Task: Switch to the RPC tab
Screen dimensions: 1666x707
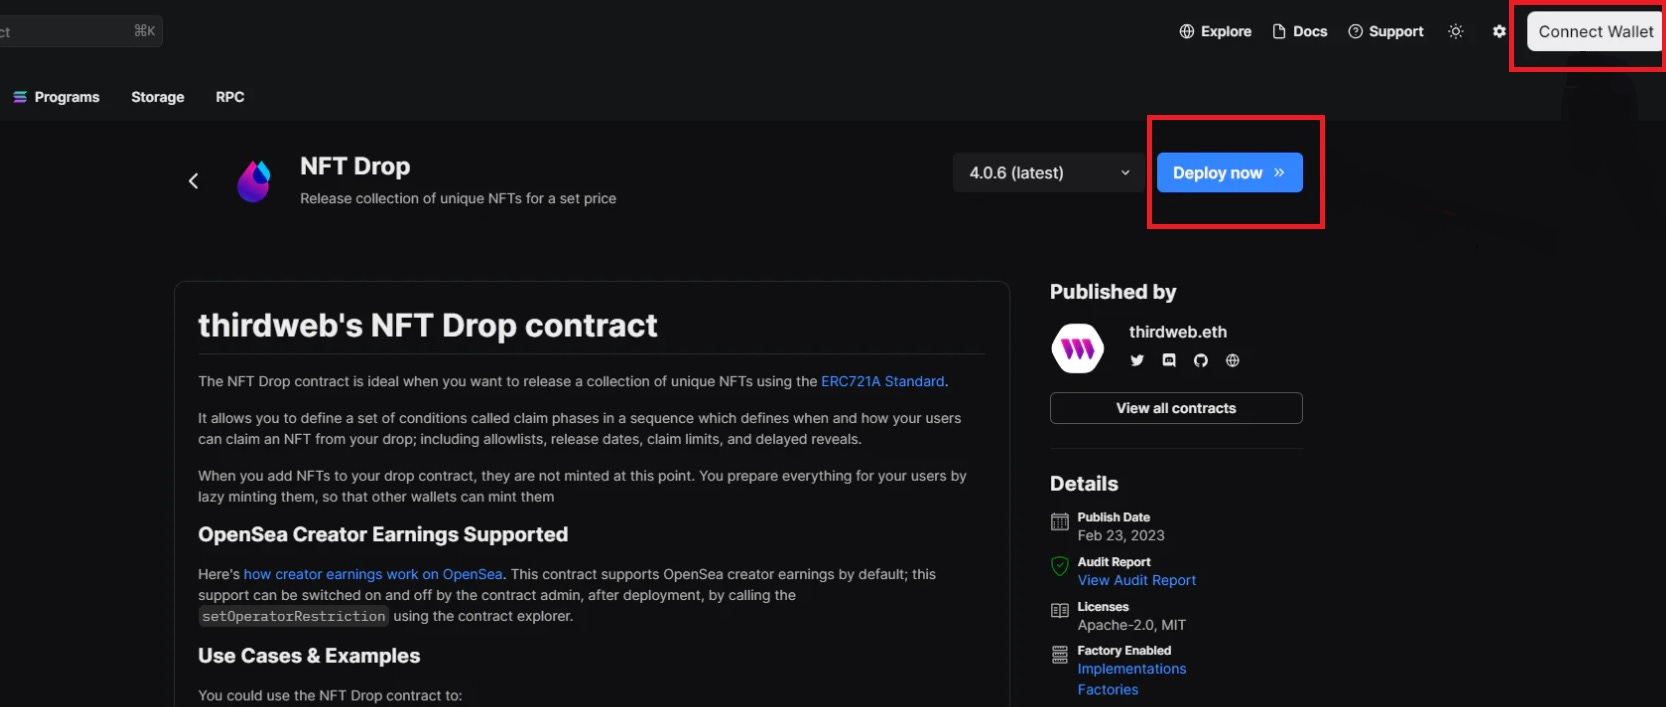Action: (230, 97)
